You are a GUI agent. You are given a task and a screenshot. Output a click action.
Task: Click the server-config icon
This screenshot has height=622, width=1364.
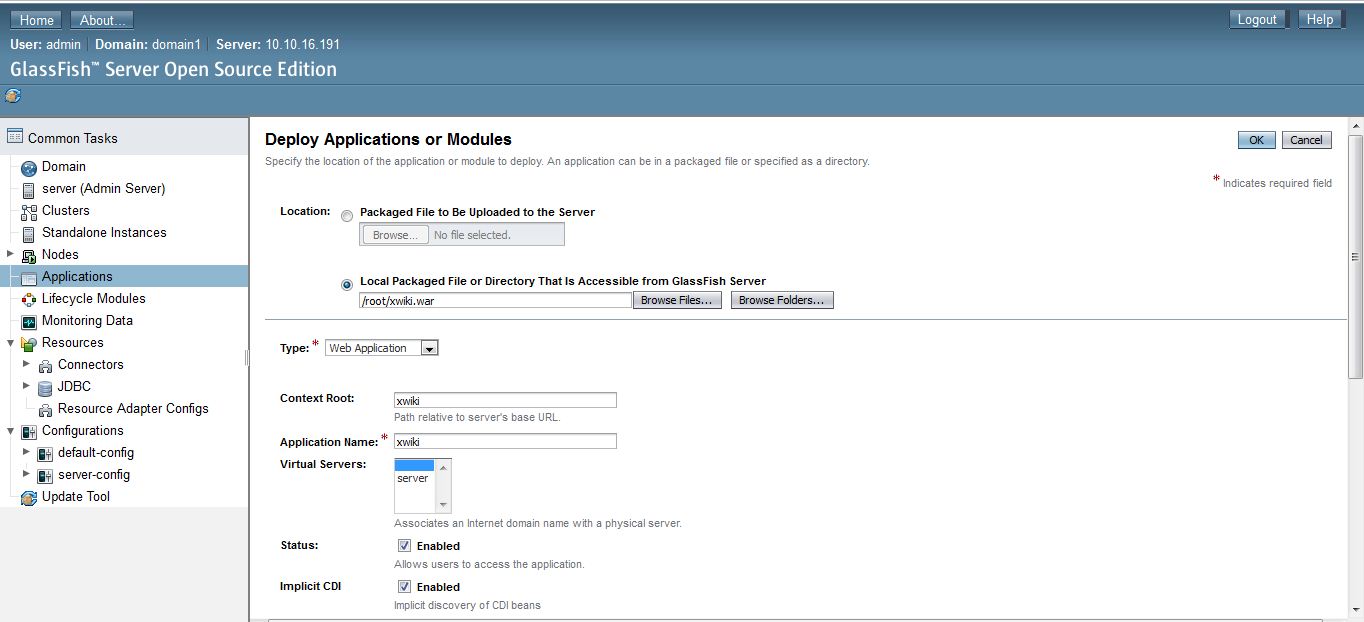point(45,475)
